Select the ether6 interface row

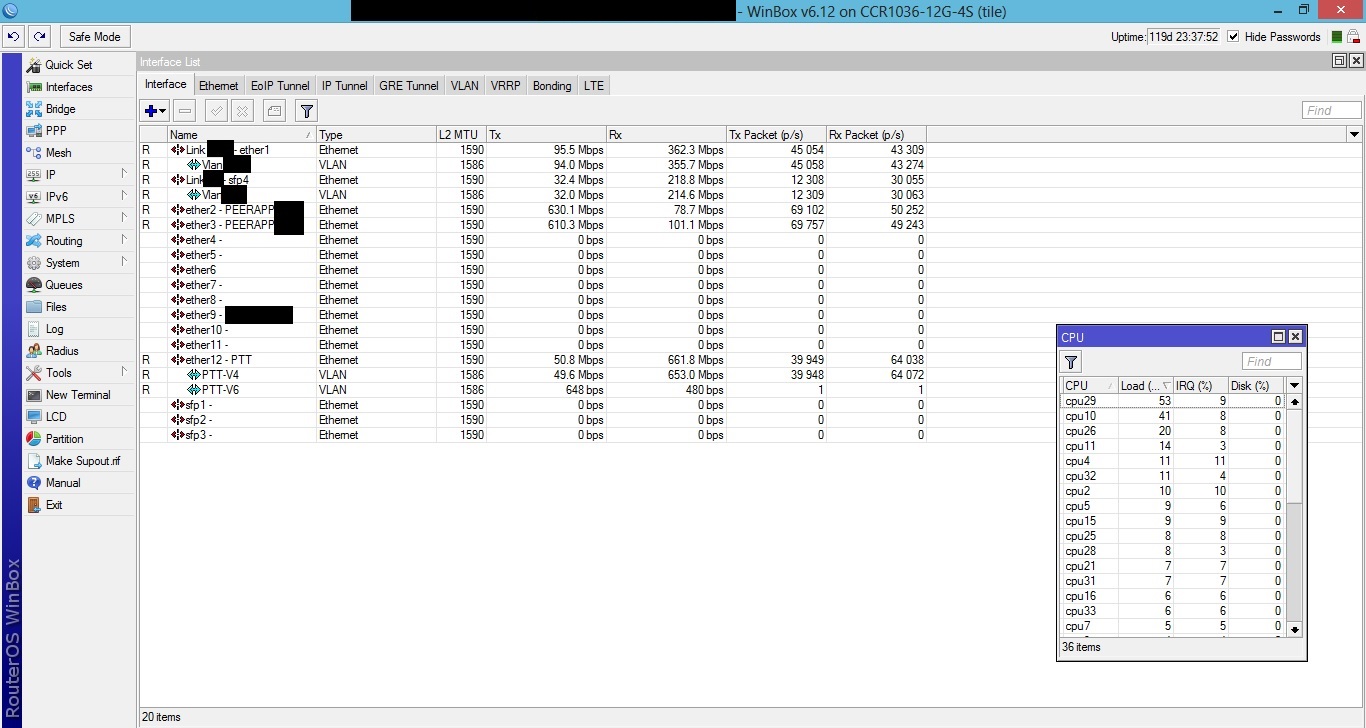tap(533, 270)
